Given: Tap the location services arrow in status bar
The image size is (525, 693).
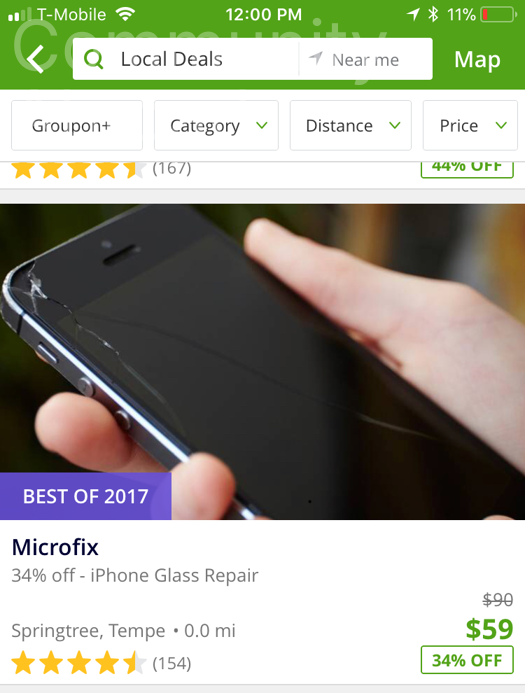Looking at the screenshot, I should (x=413, y=15).
